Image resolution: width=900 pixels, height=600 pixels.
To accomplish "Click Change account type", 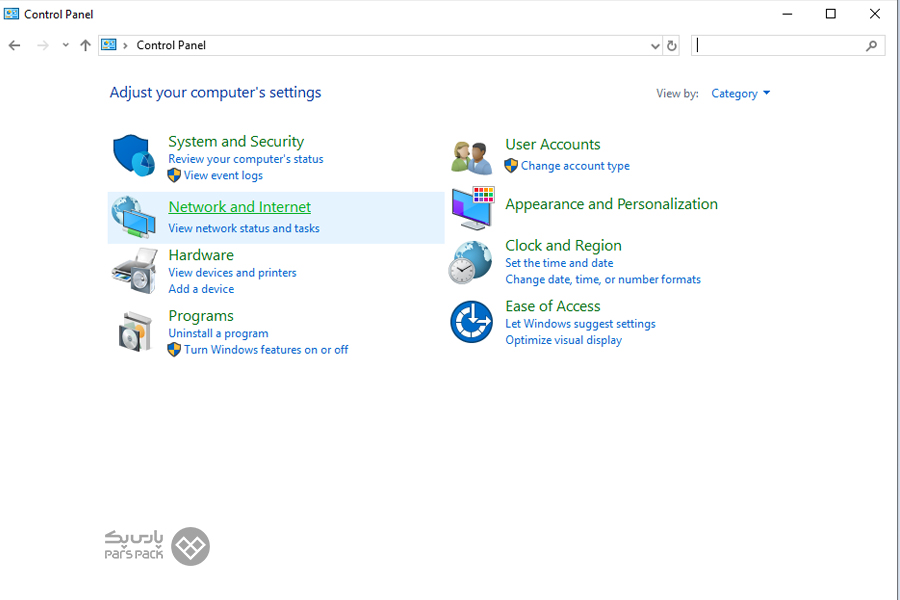I will [575, 166].
